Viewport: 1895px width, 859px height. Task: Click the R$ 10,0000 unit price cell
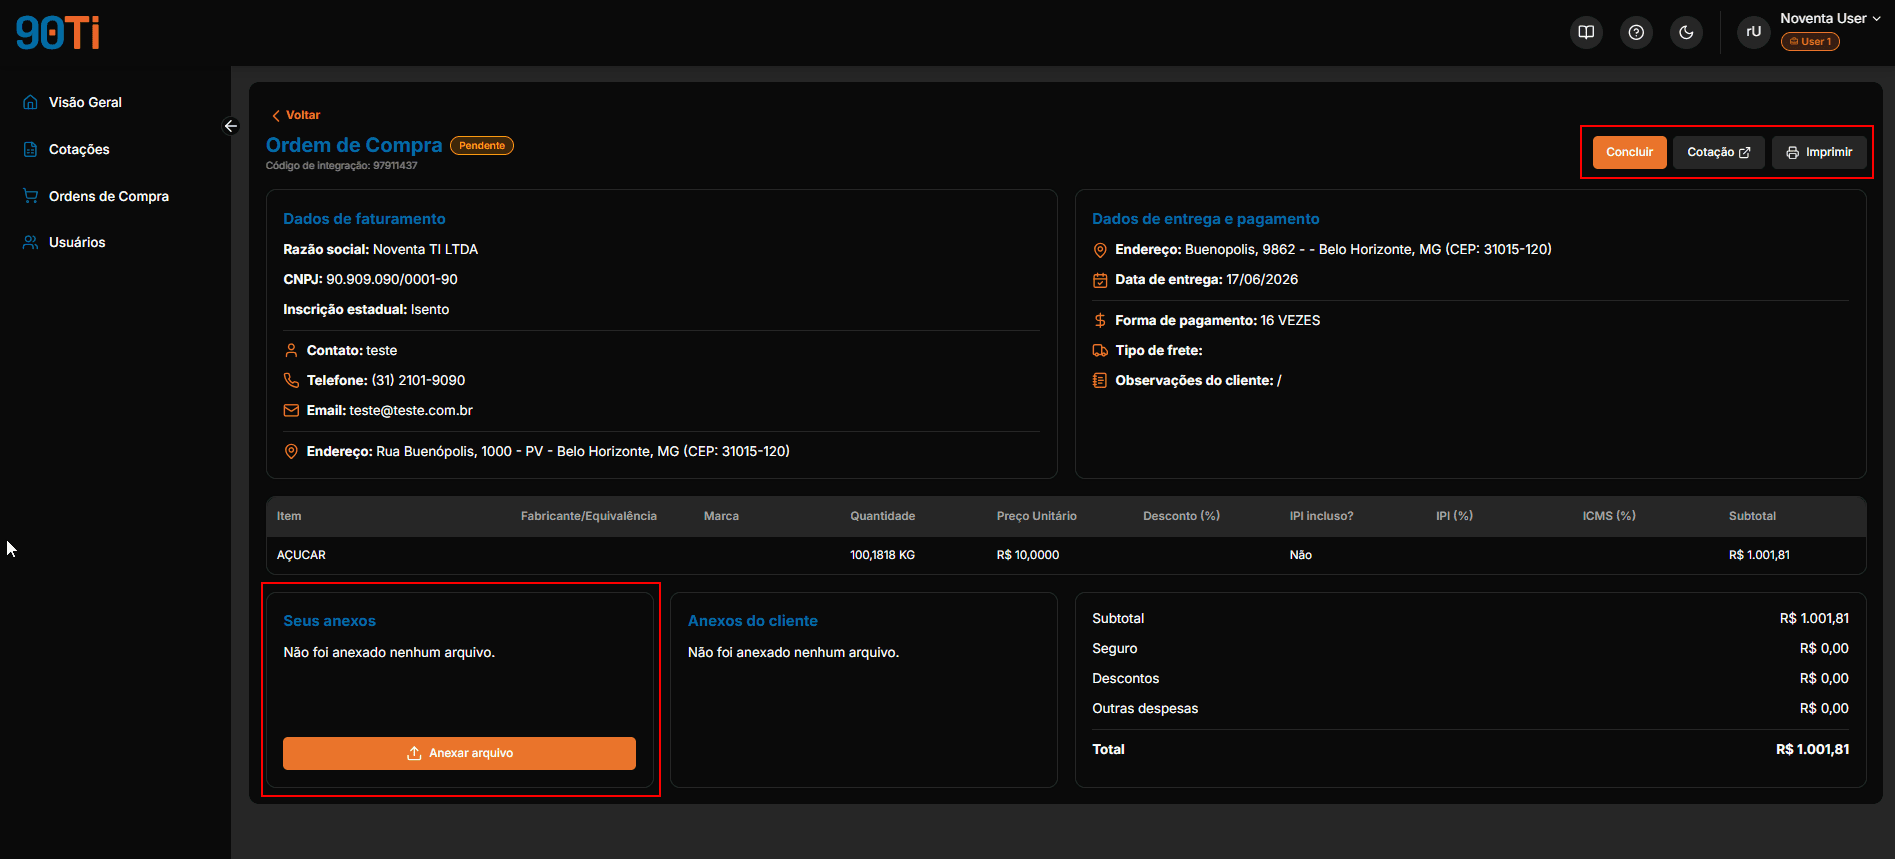[1028, 555]
